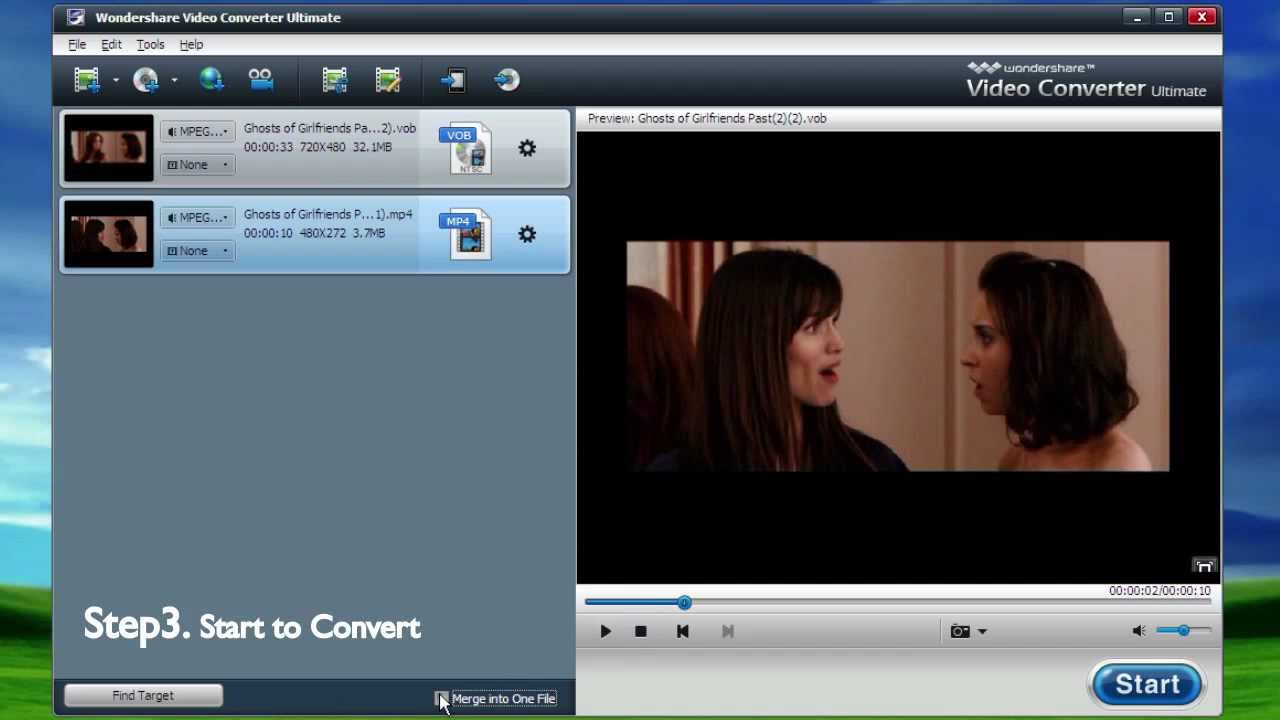
Task: Maximize the Video Converter window
Action: point(1168,17)
